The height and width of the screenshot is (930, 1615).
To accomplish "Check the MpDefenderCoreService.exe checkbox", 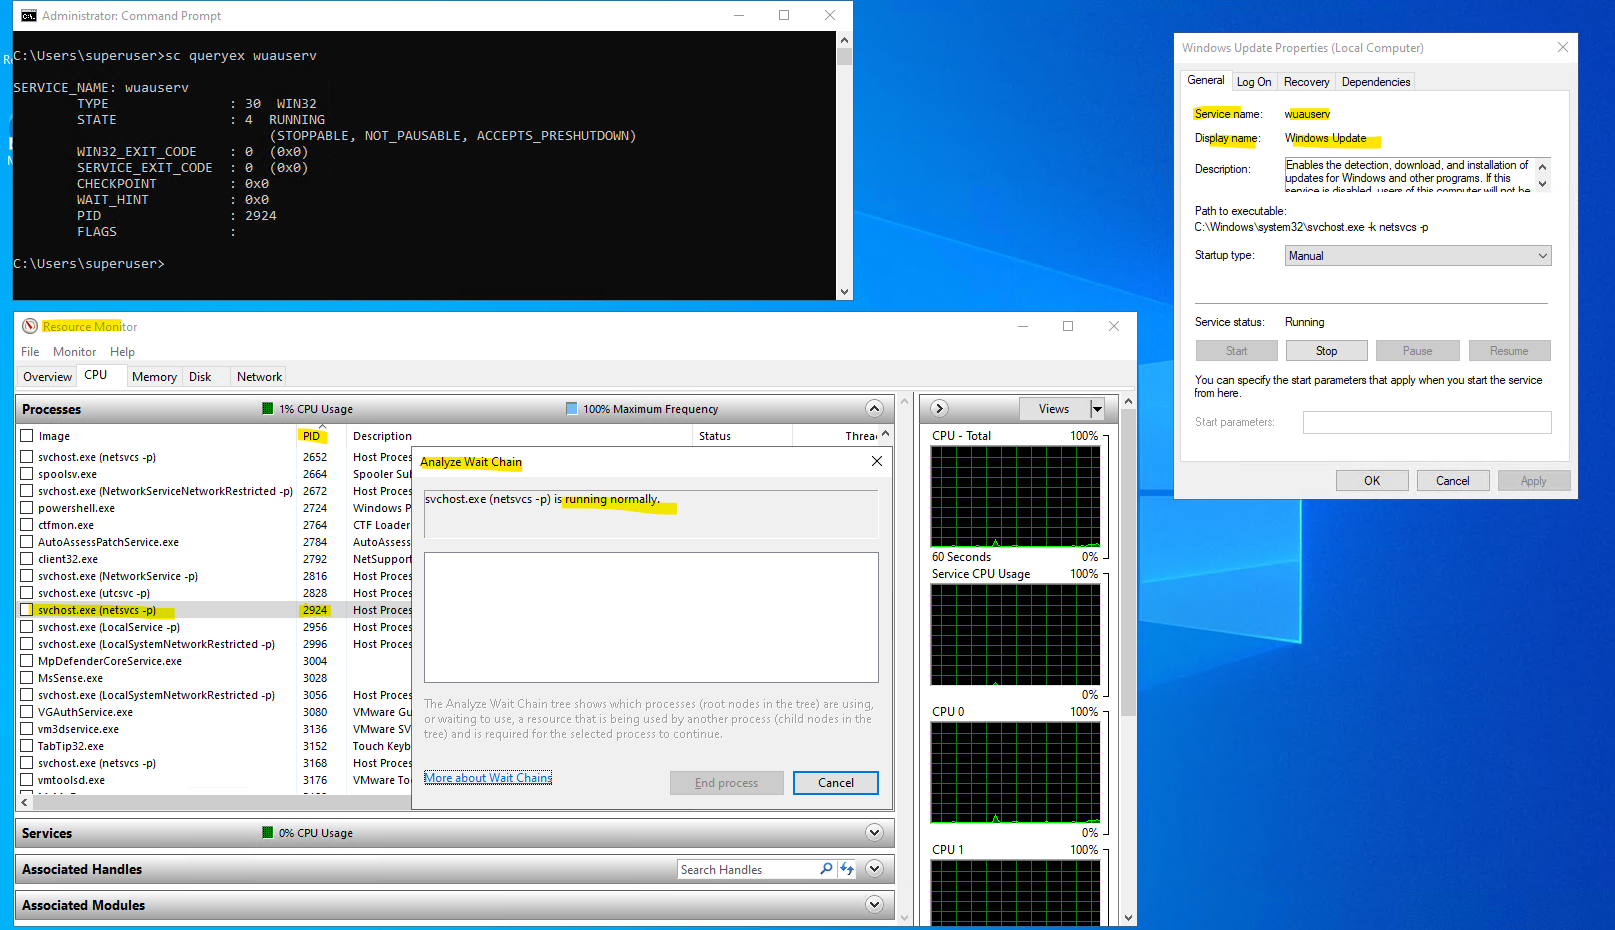I will point(27,661).
